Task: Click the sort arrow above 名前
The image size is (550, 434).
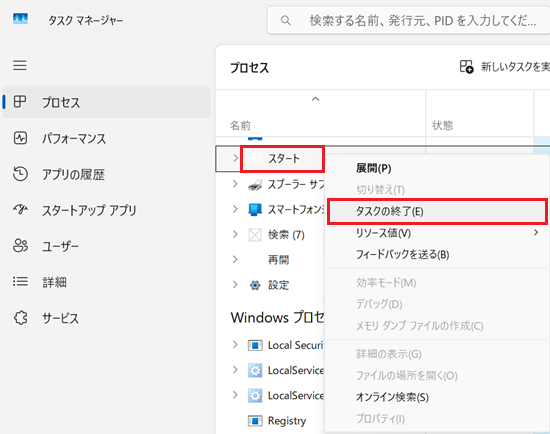Action: (x=315, y=99)
